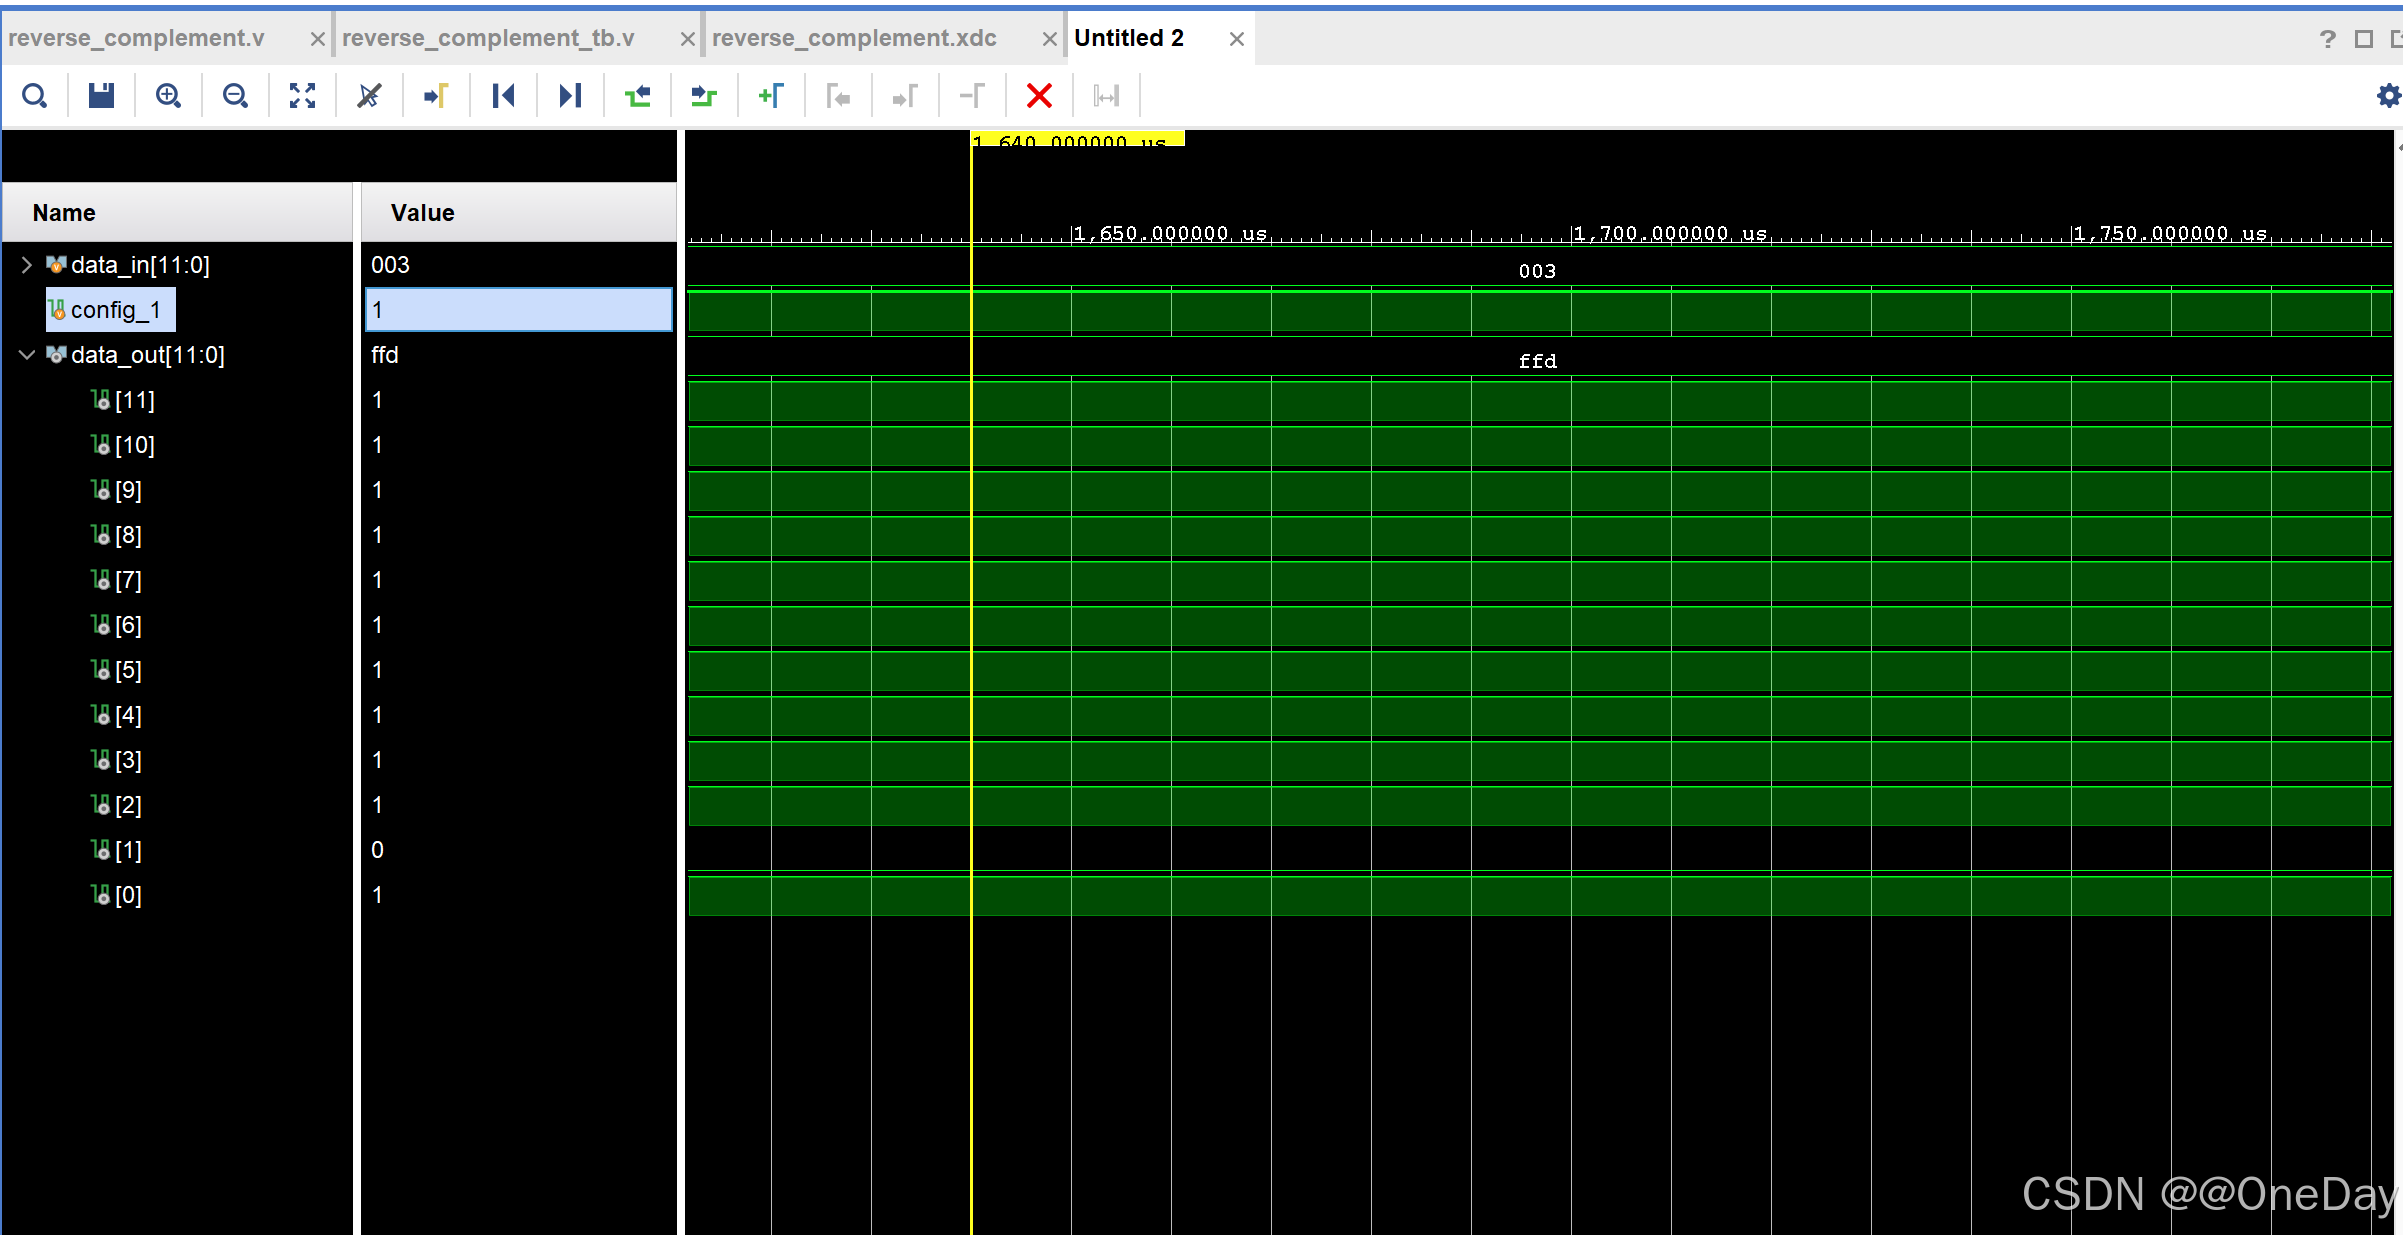This screenshot has width=2403, height=1235.
Task: Click the Zoom Out icon
Action: coord(235,96)
